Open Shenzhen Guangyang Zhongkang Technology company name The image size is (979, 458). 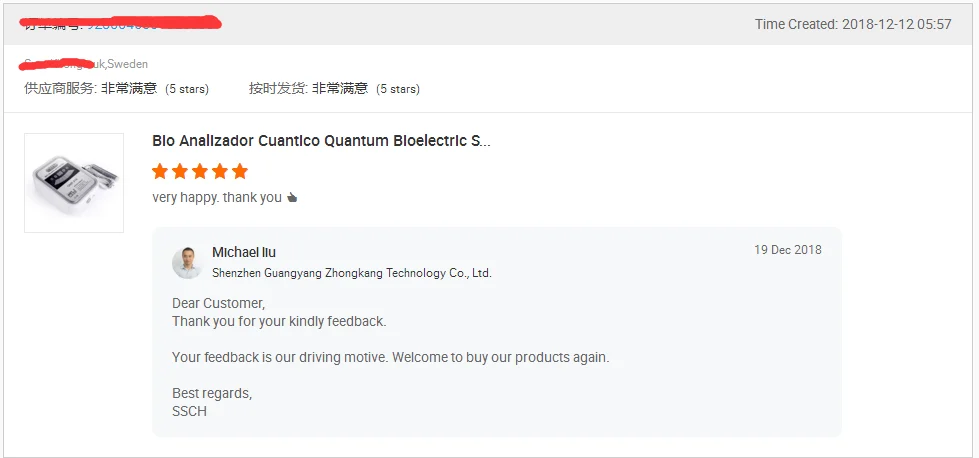[352, 273]
